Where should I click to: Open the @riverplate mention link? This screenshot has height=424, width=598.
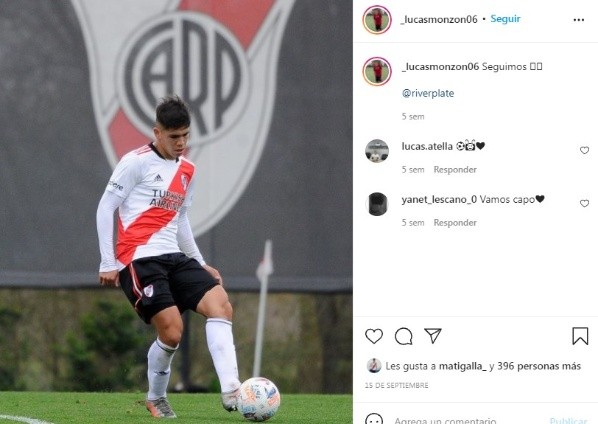(x=428, y=93)
